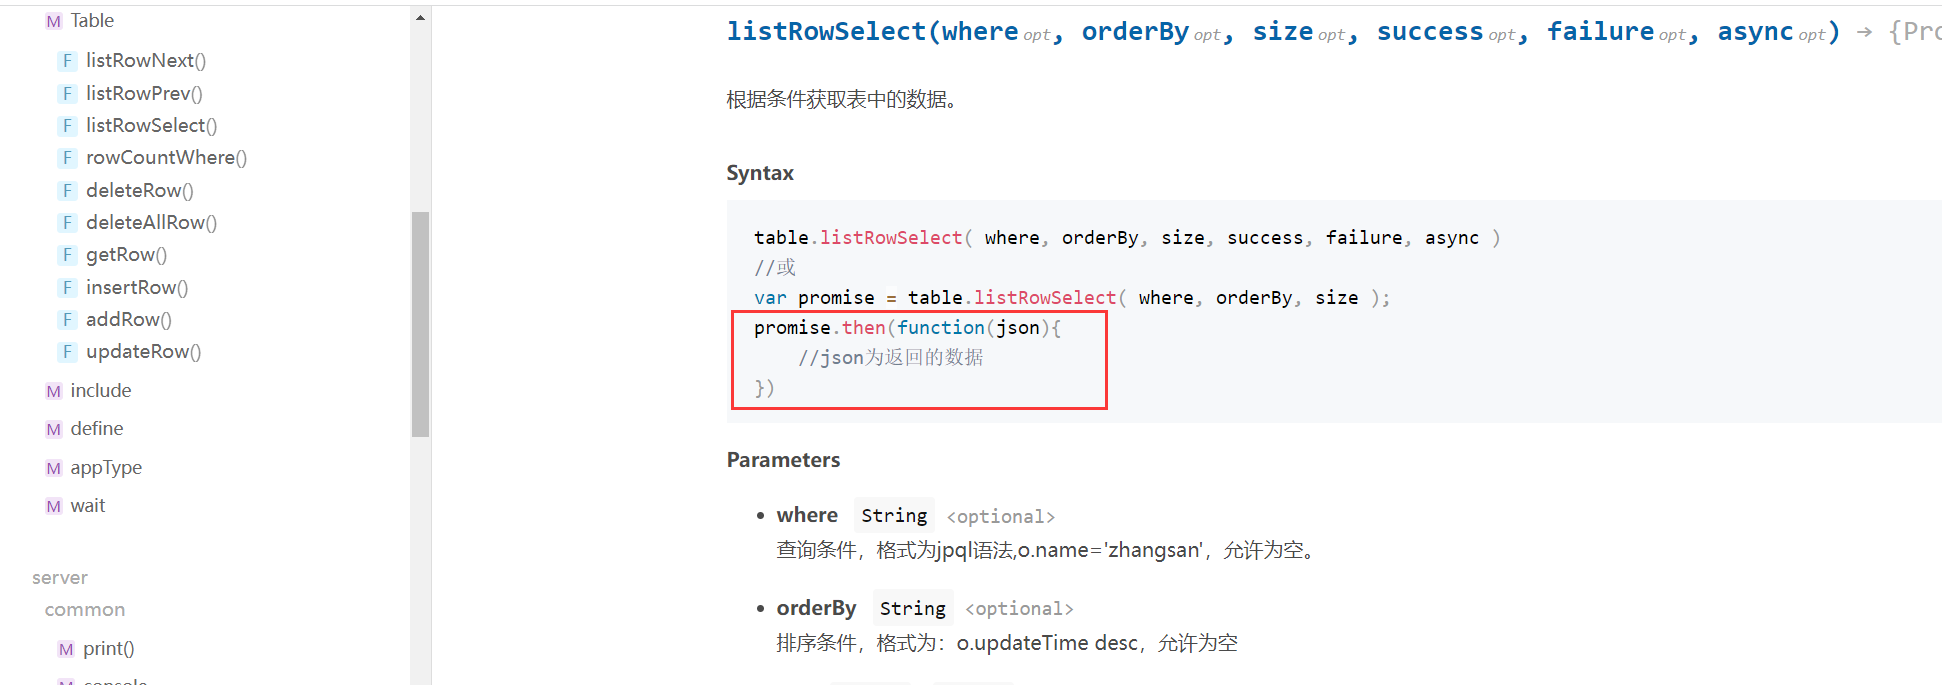
Task: Open the addRow() function page
Action: click(129, 320)
